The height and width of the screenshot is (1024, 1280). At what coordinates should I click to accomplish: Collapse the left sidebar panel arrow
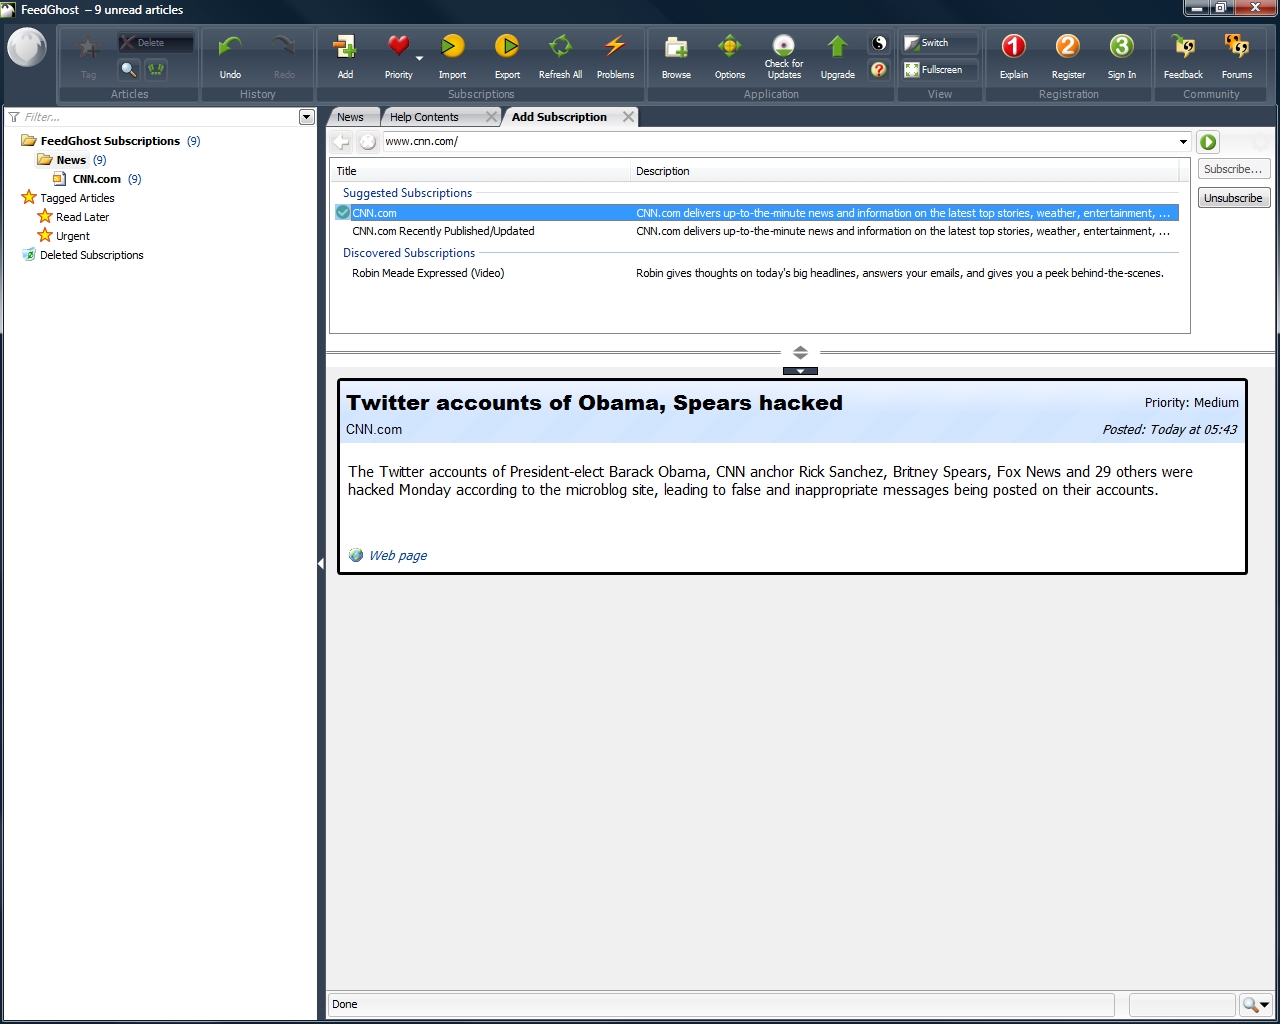[x=321, y=564]
